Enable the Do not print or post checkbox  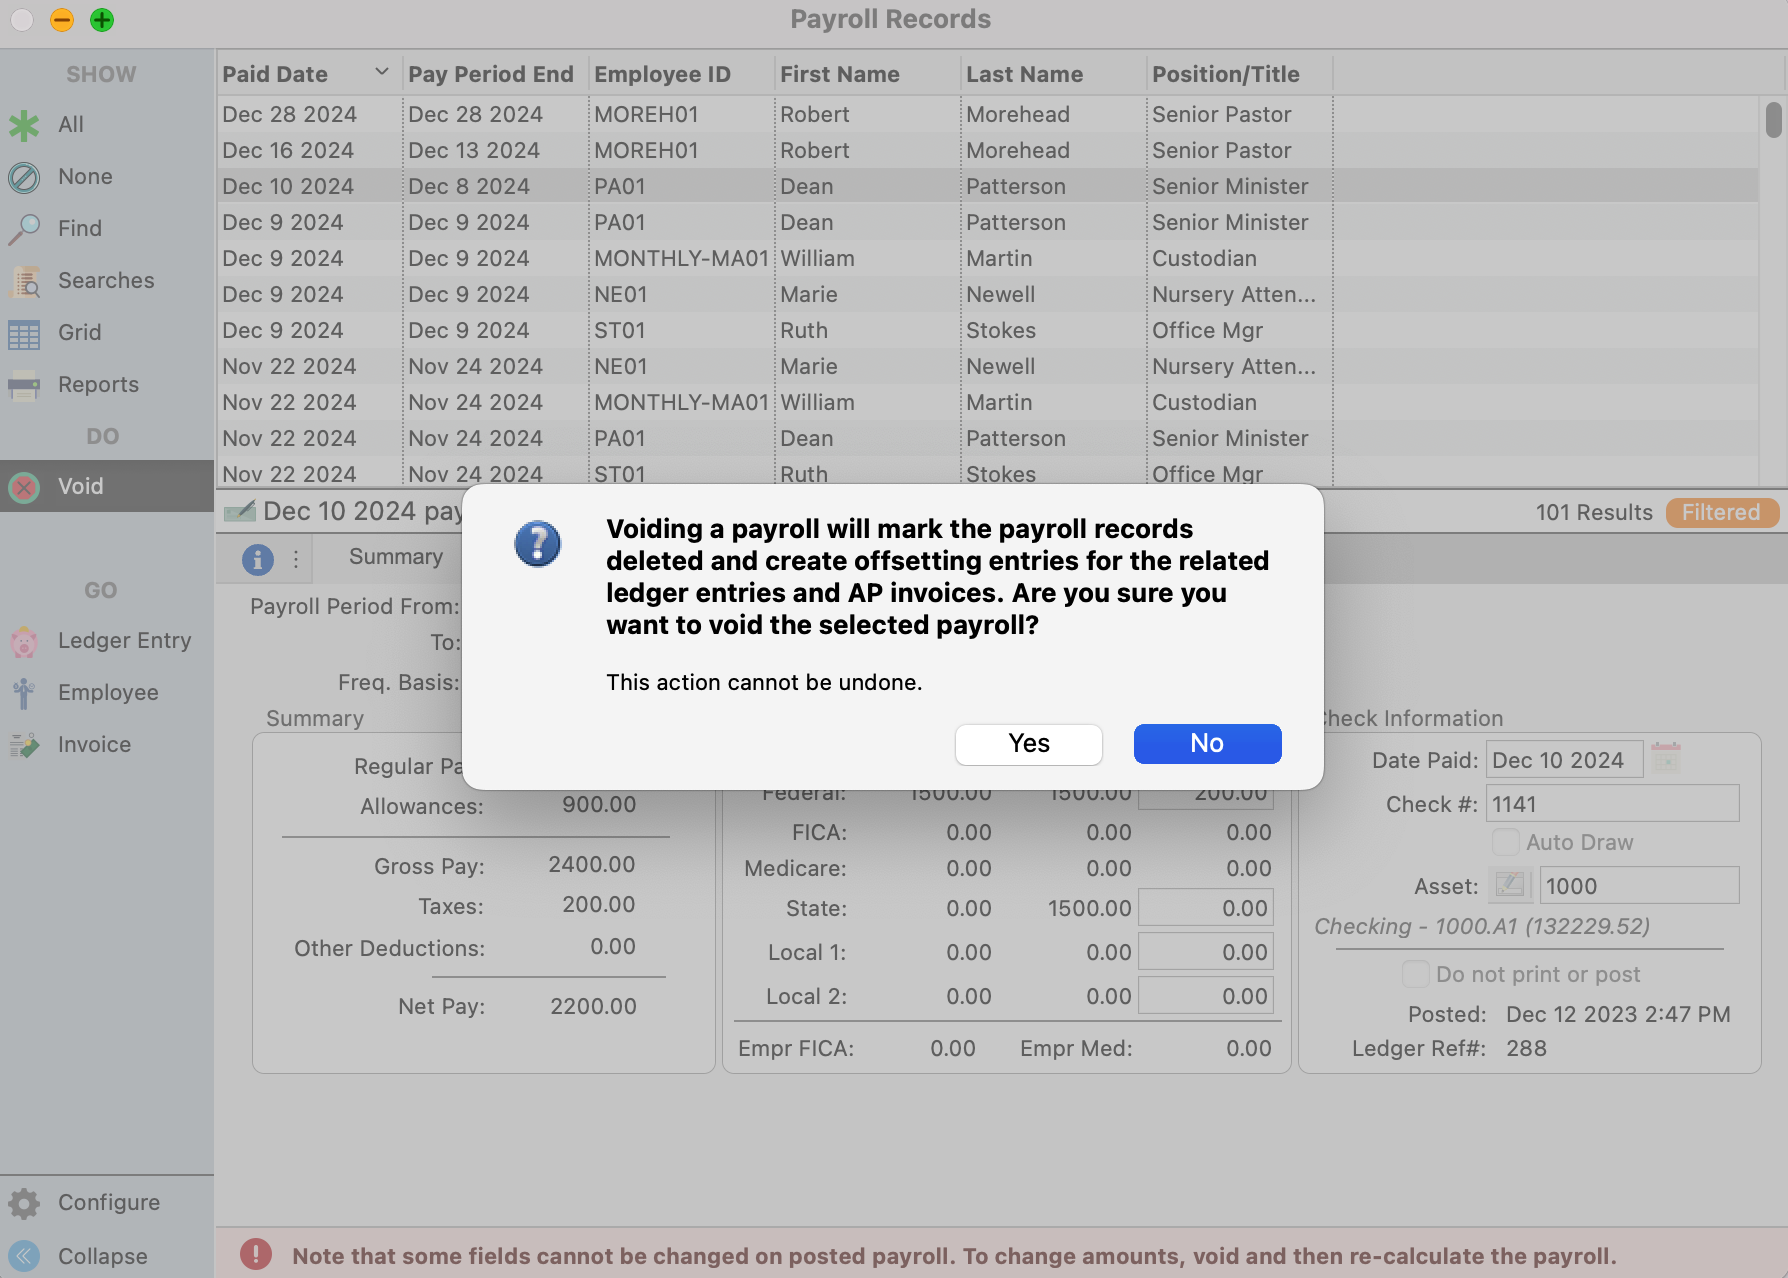coord(1415,974)
